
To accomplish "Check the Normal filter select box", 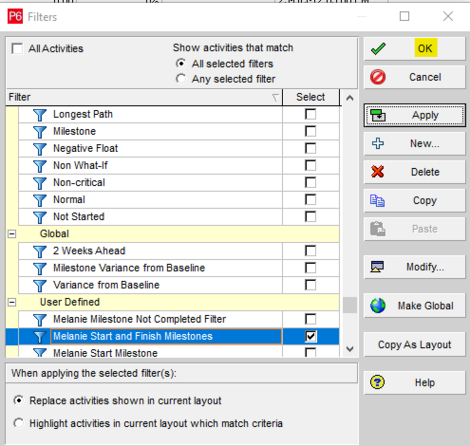I will [310, 200].
